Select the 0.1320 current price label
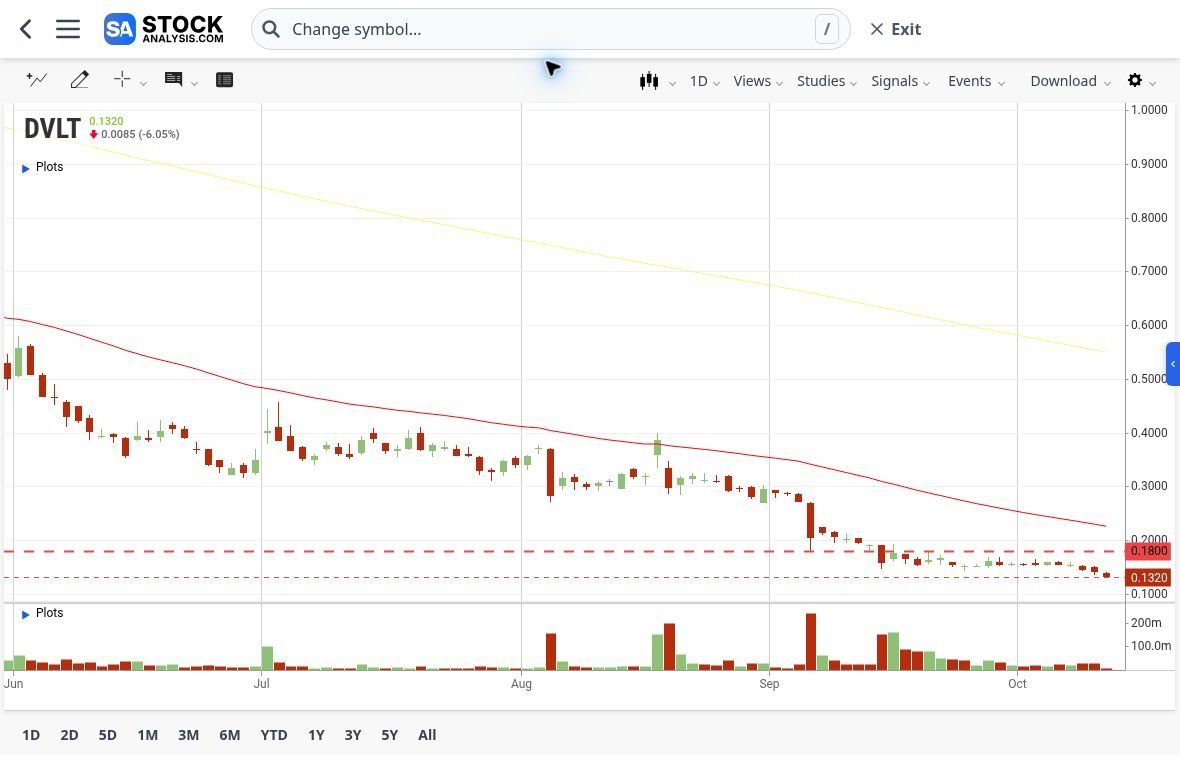Viewport: 1180px width, 757px height. 1148,577
